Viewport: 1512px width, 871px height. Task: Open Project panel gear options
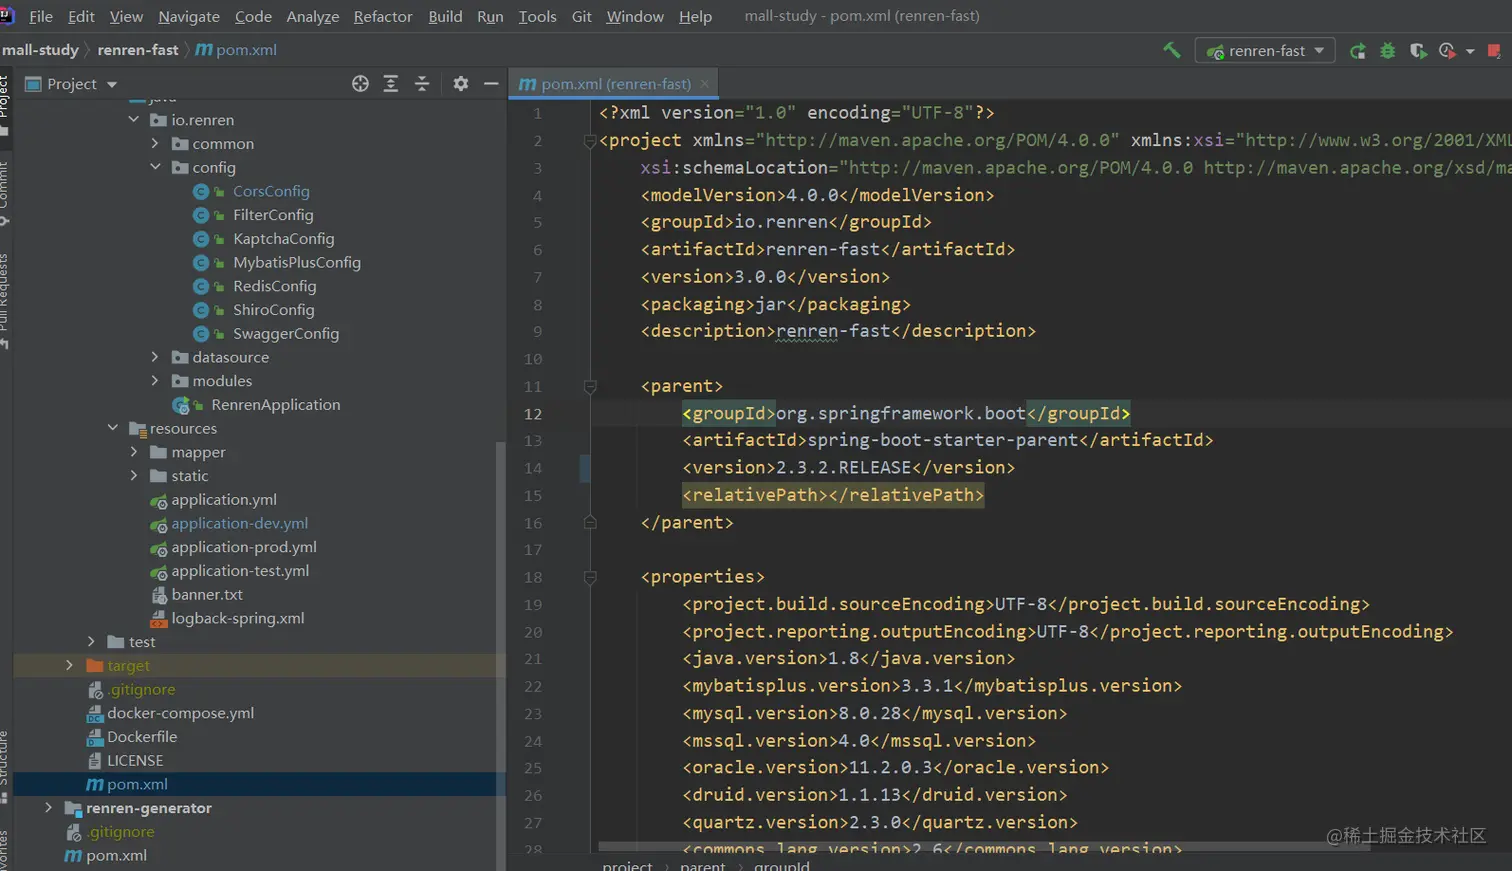click(x=460, y=84)
